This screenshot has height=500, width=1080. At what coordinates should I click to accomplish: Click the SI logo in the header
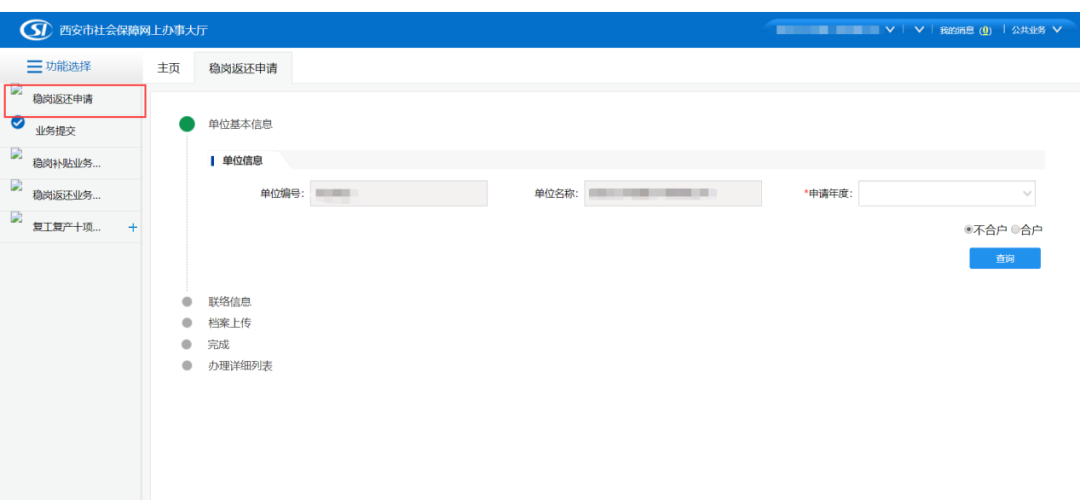click(x=37, y=30)
